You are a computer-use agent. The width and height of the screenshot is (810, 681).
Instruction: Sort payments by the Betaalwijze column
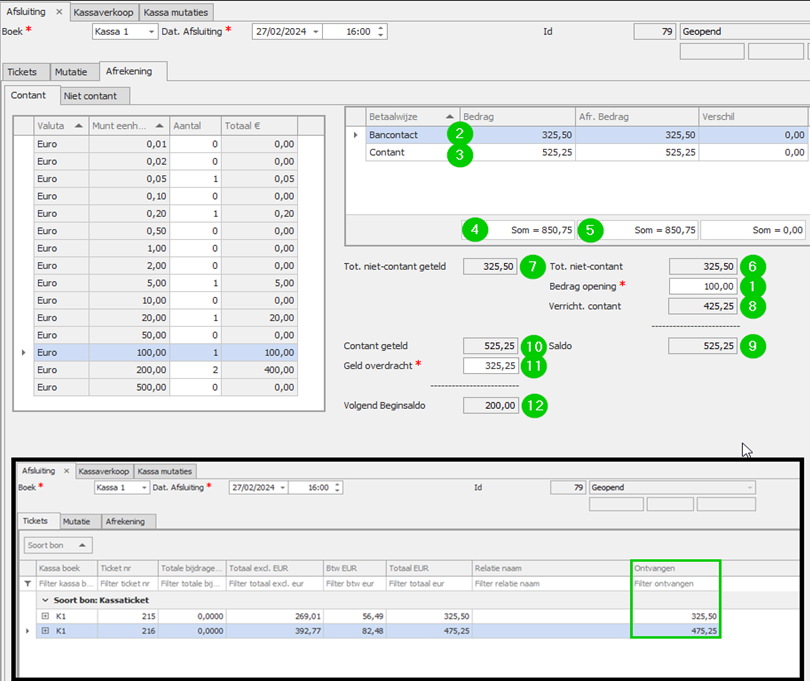click(x=413, y=117)
